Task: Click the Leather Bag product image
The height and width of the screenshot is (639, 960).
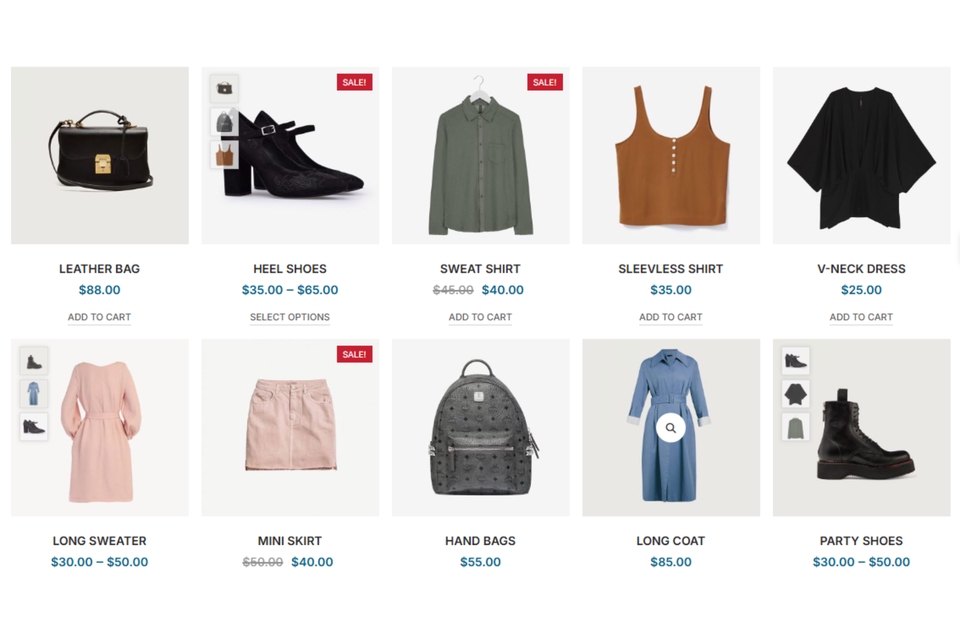Action: (x=100, y=155)
